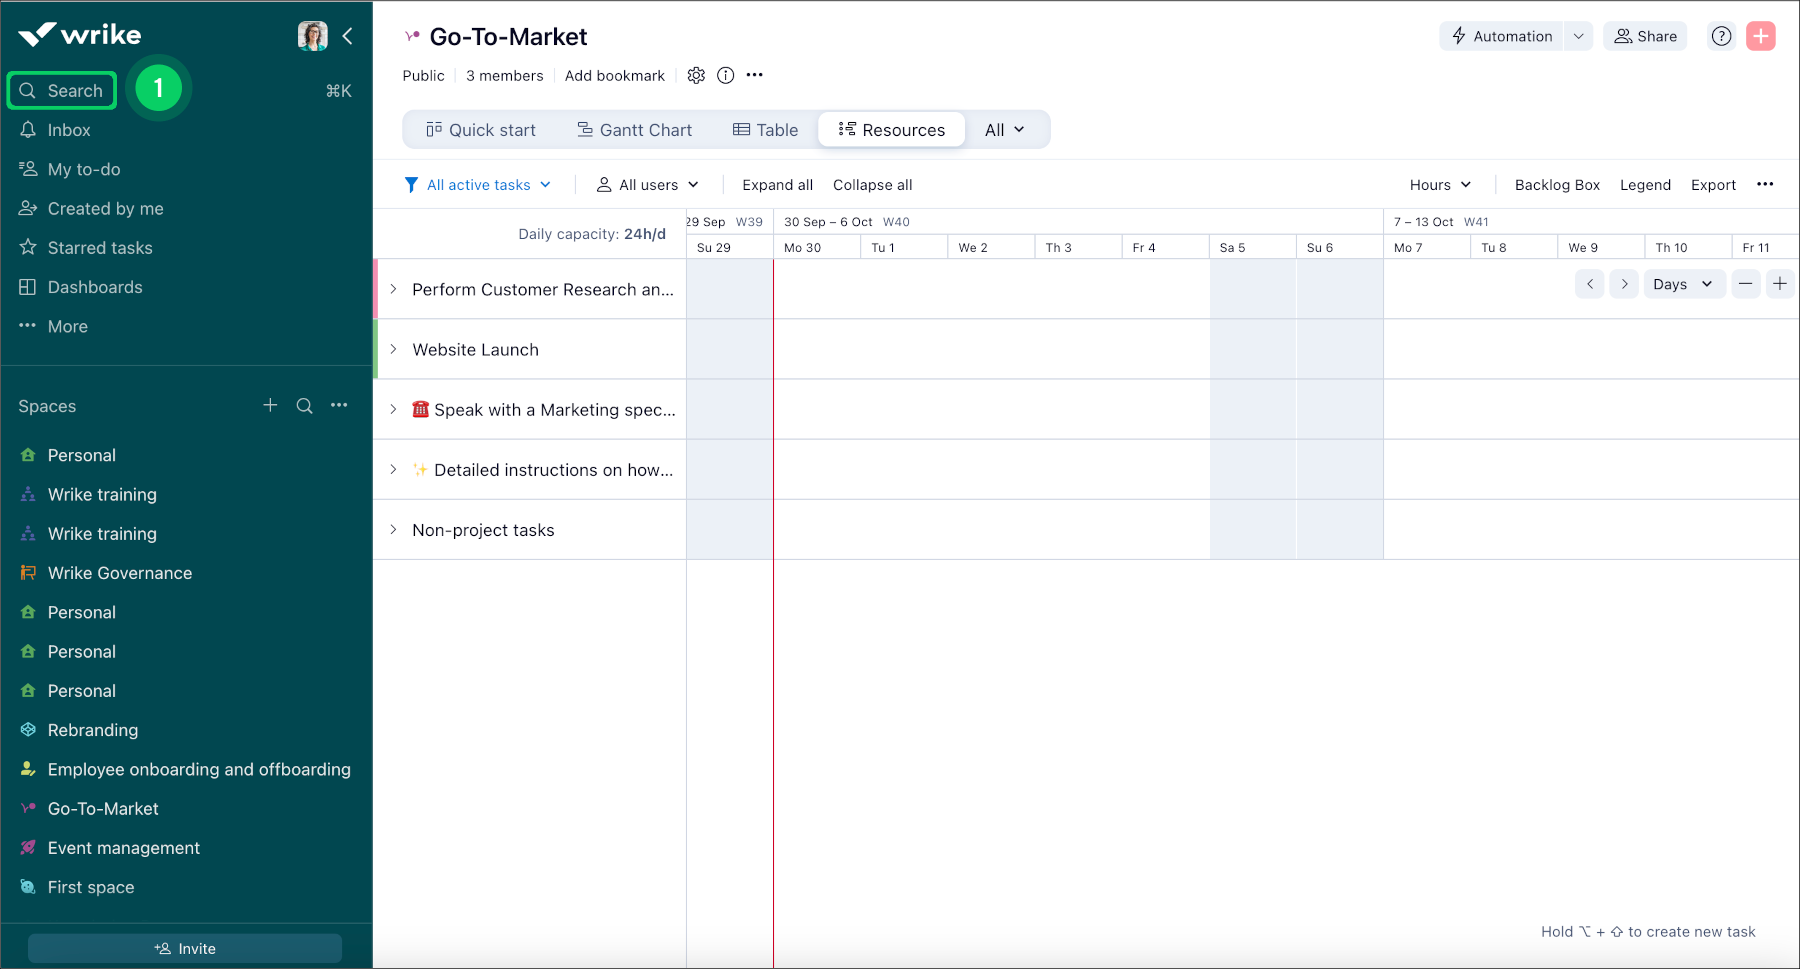Open the project info icon
1800x969 pixels.
point(726,76)
